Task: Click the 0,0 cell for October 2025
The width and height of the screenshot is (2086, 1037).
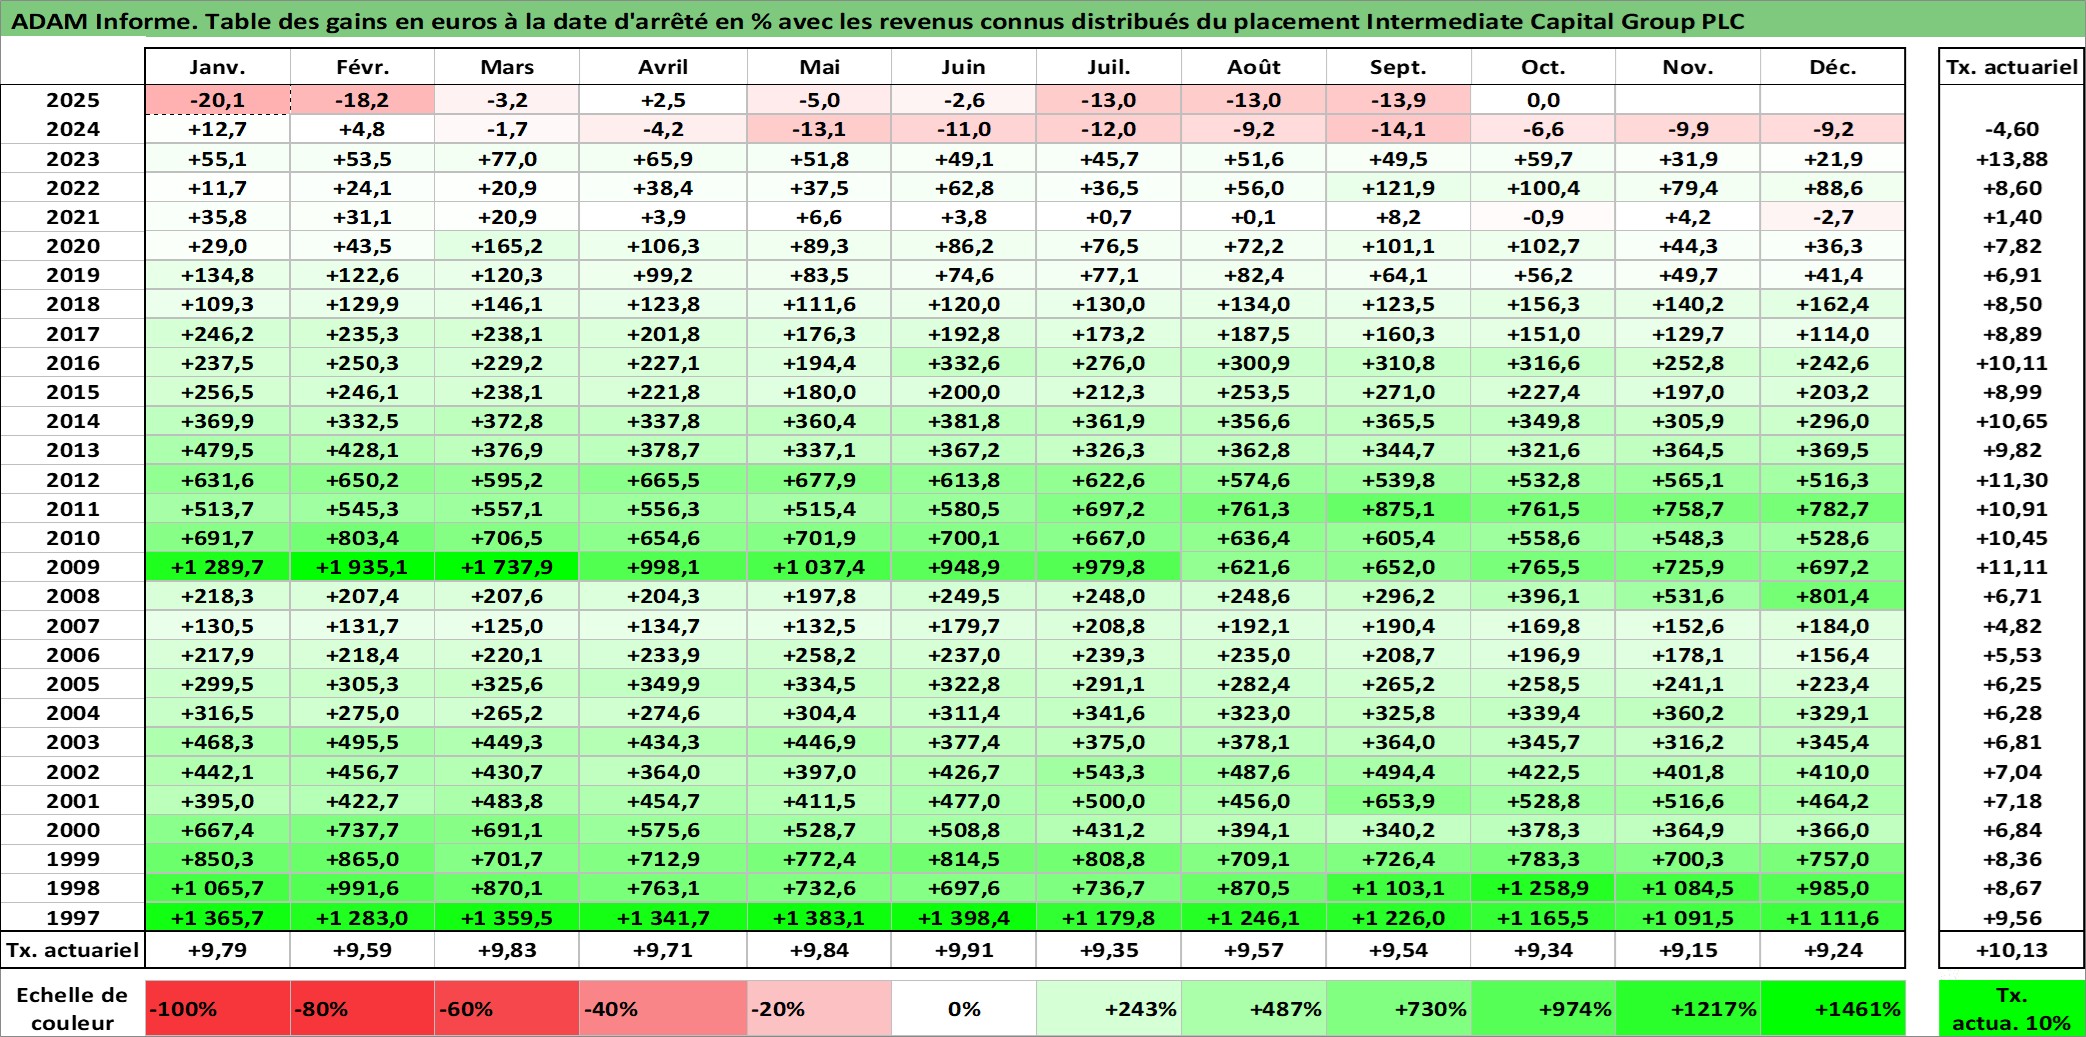Action: click(1543, 100)
